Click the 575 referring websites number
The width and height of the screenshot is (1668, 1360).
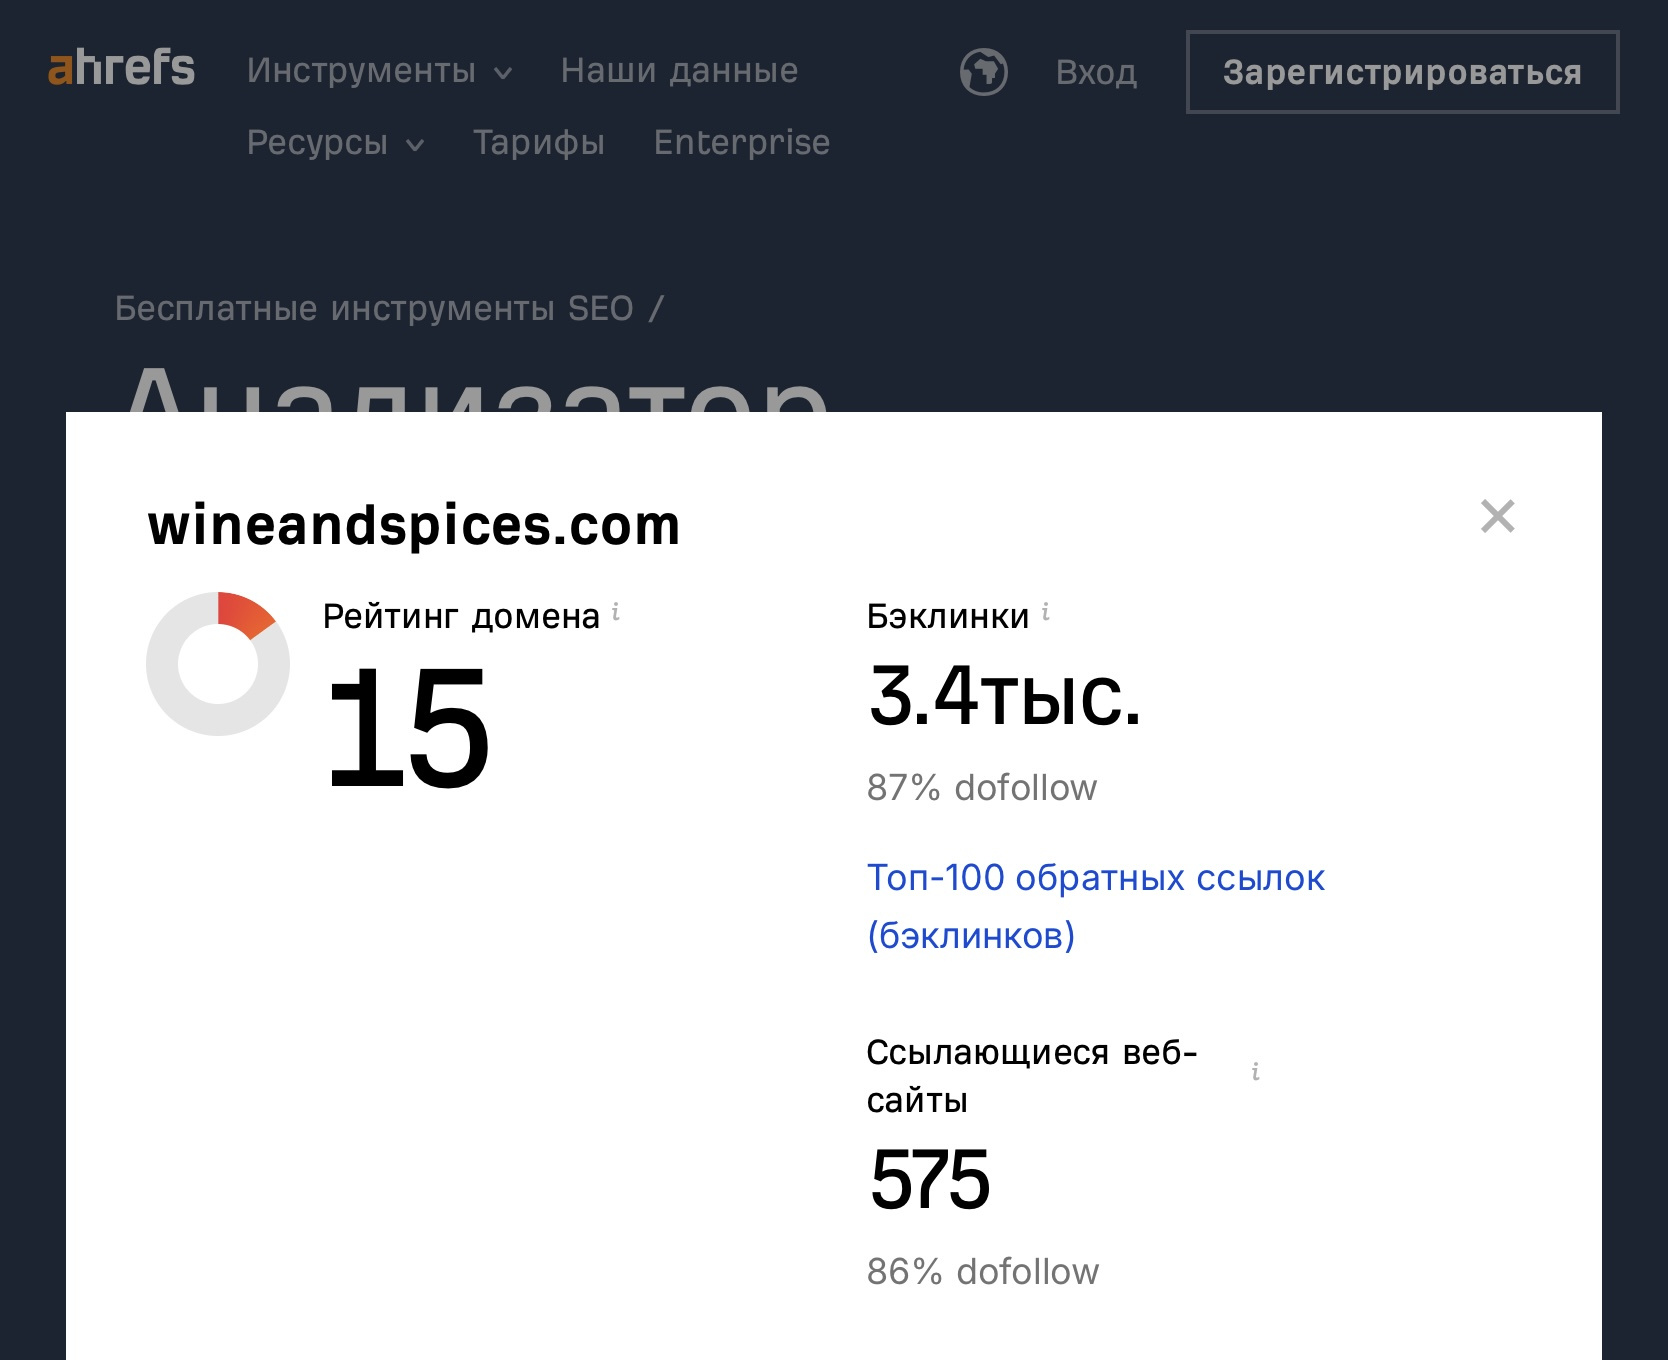[930, 1180]
